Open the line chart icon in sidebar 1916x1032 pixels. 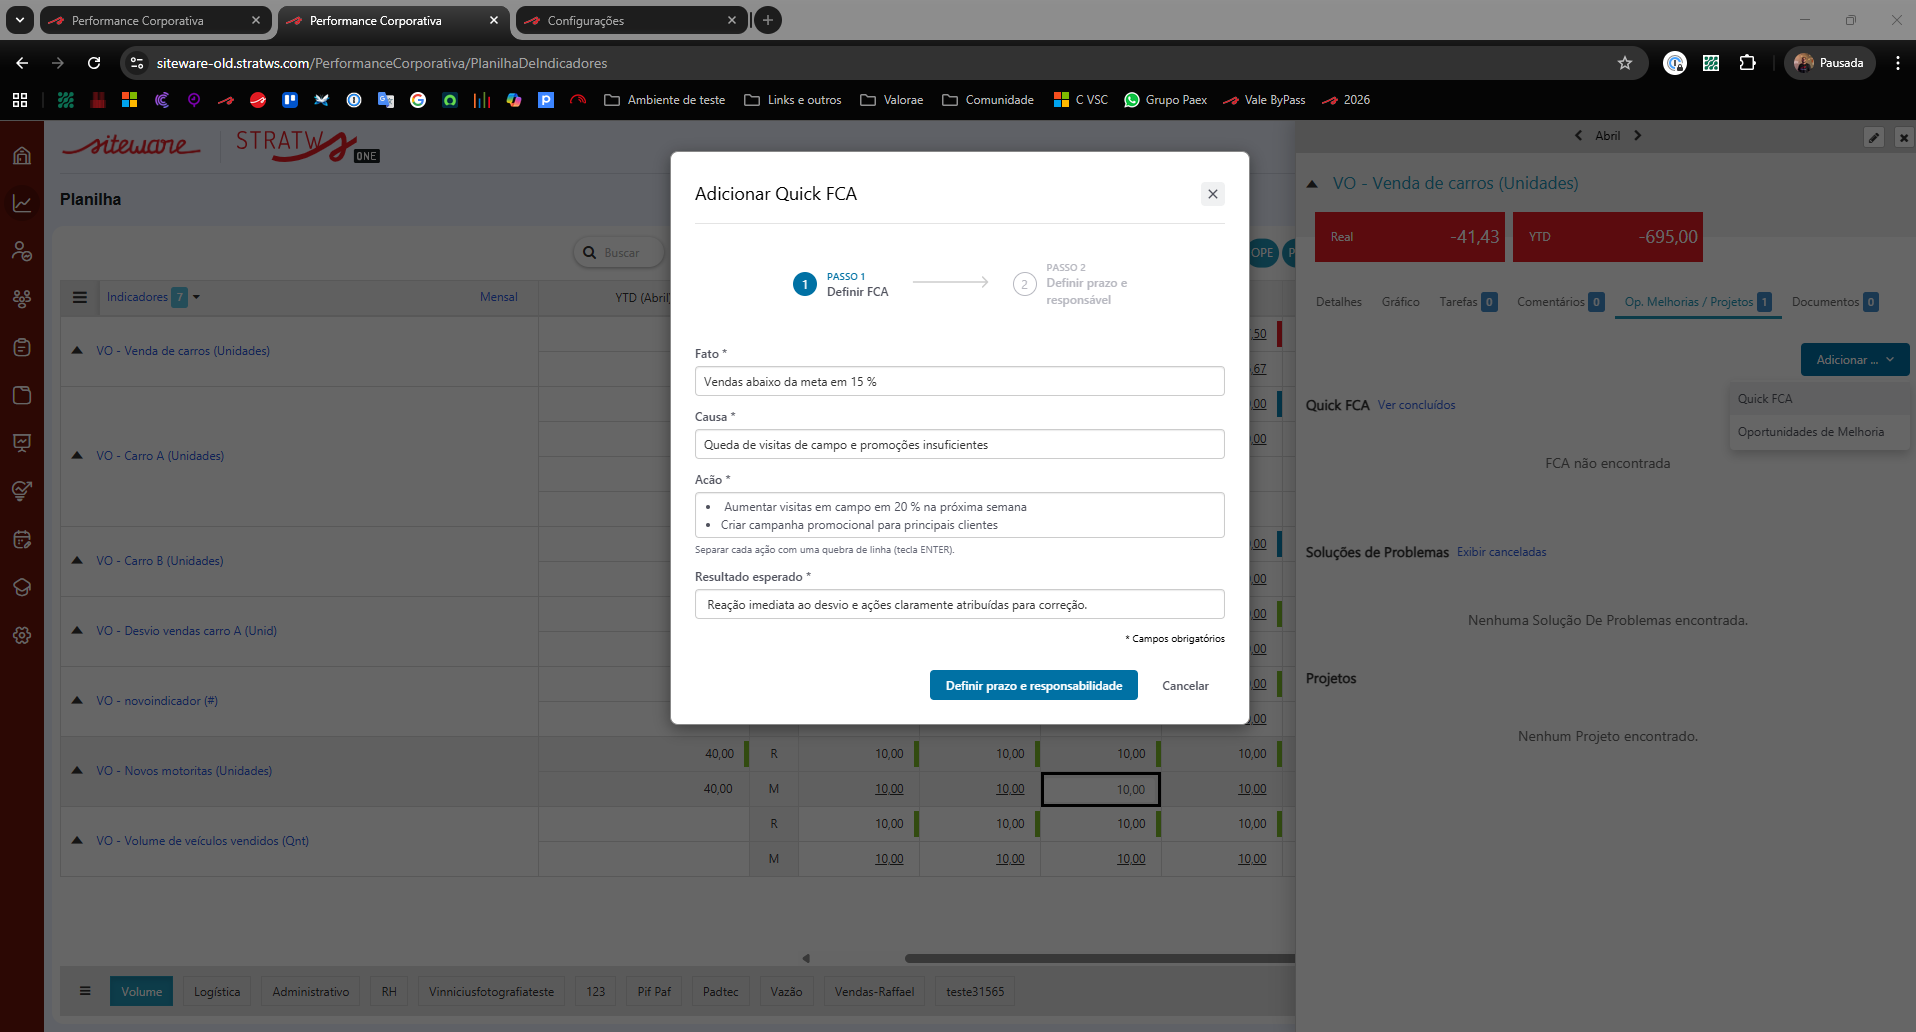point(22,204)
